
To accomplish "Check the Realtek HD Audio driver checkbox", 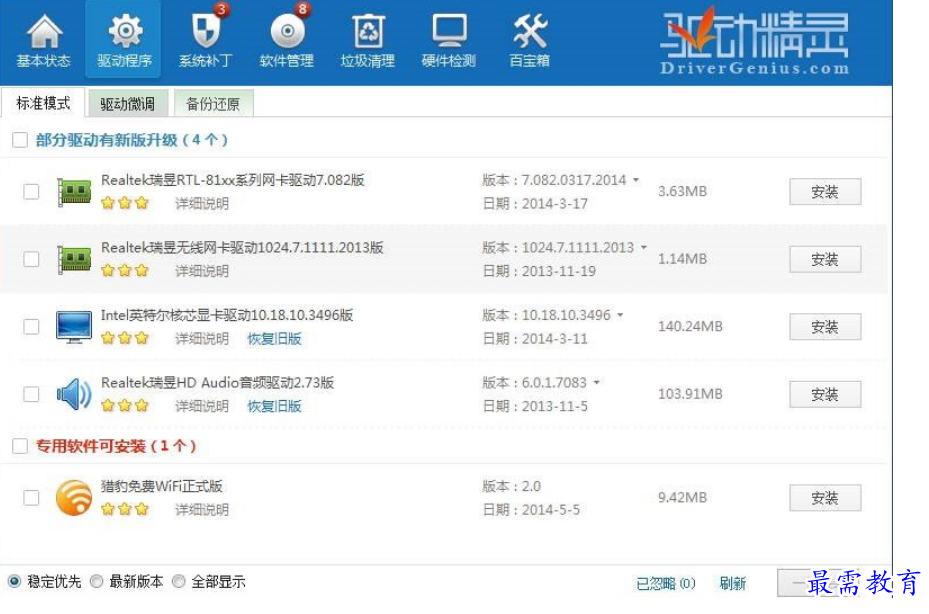I will [x=31, y=394].
